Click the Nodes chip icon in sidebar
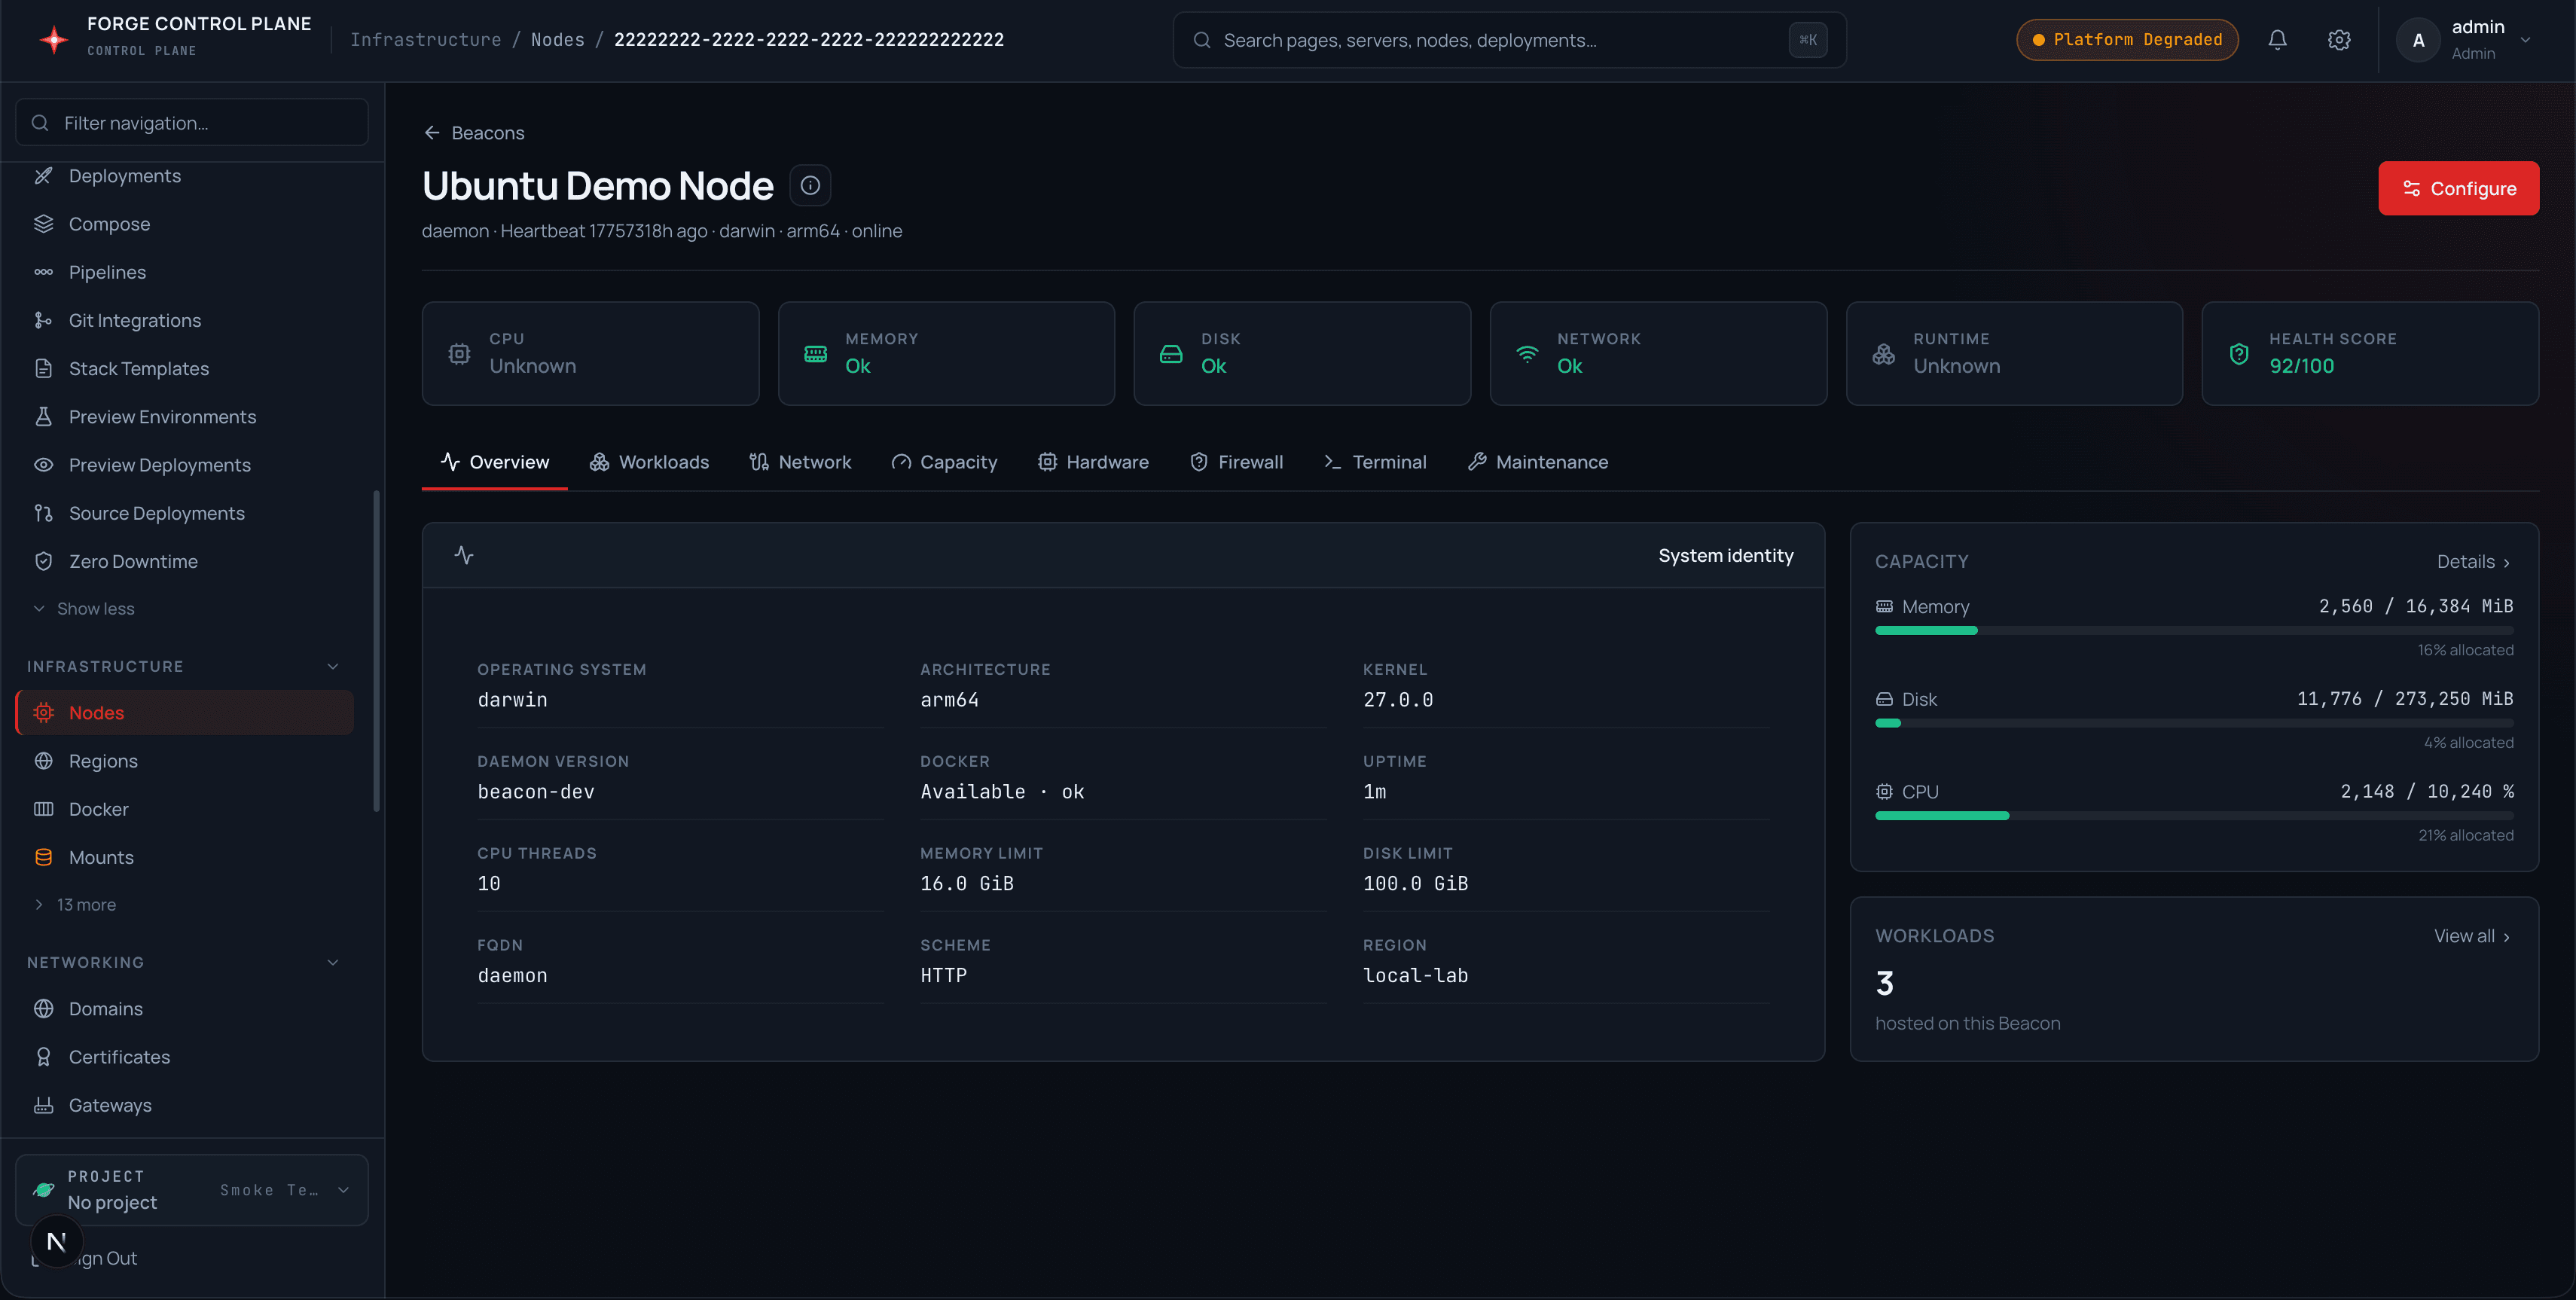Screen dimensions: 2576x1300 point(43,713)
